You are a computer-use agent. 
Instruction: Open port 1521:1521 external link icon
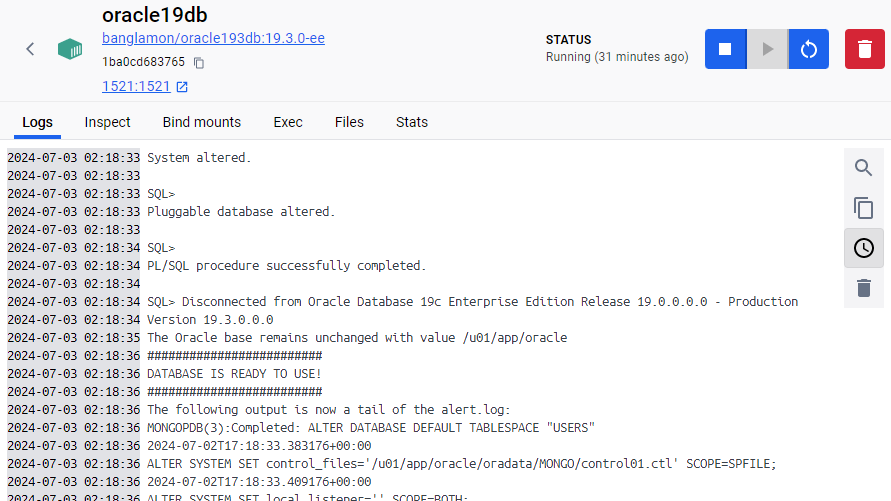[182, 87]
